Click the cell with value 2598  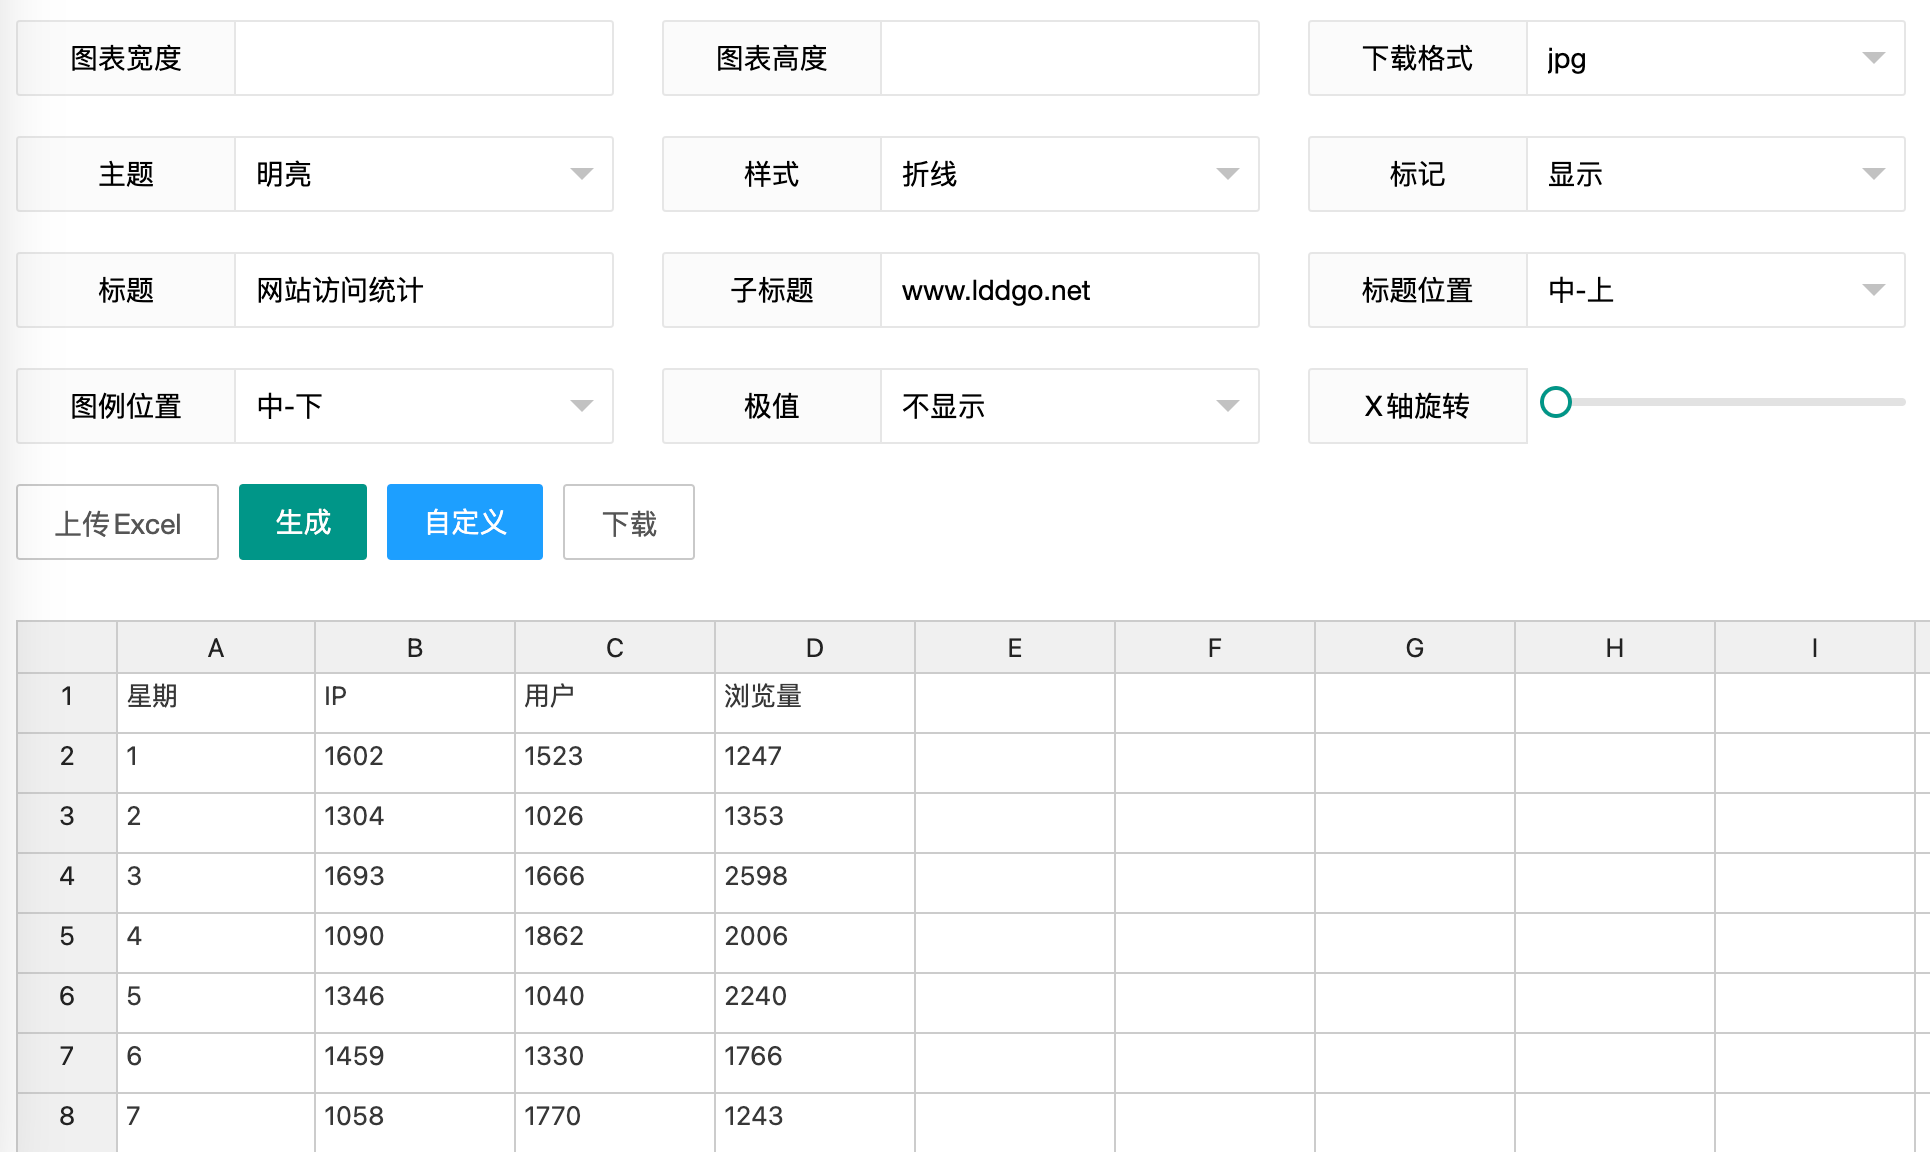[x=813, y=876]
